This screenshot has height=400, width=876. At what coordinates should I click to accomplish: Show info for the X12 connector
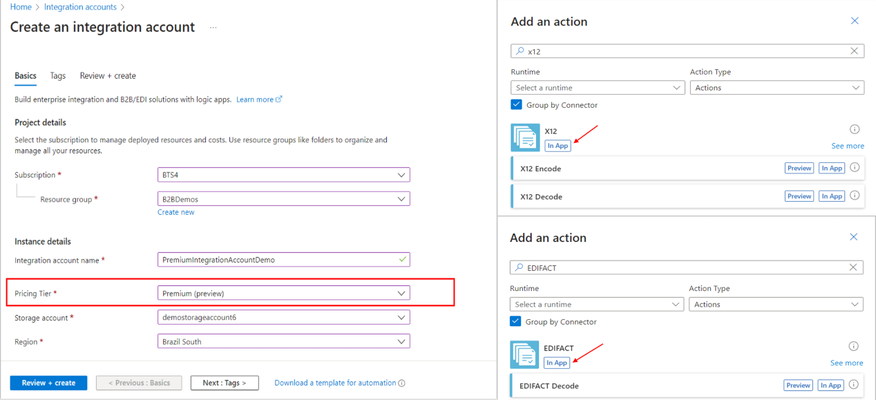click(854, 130)
